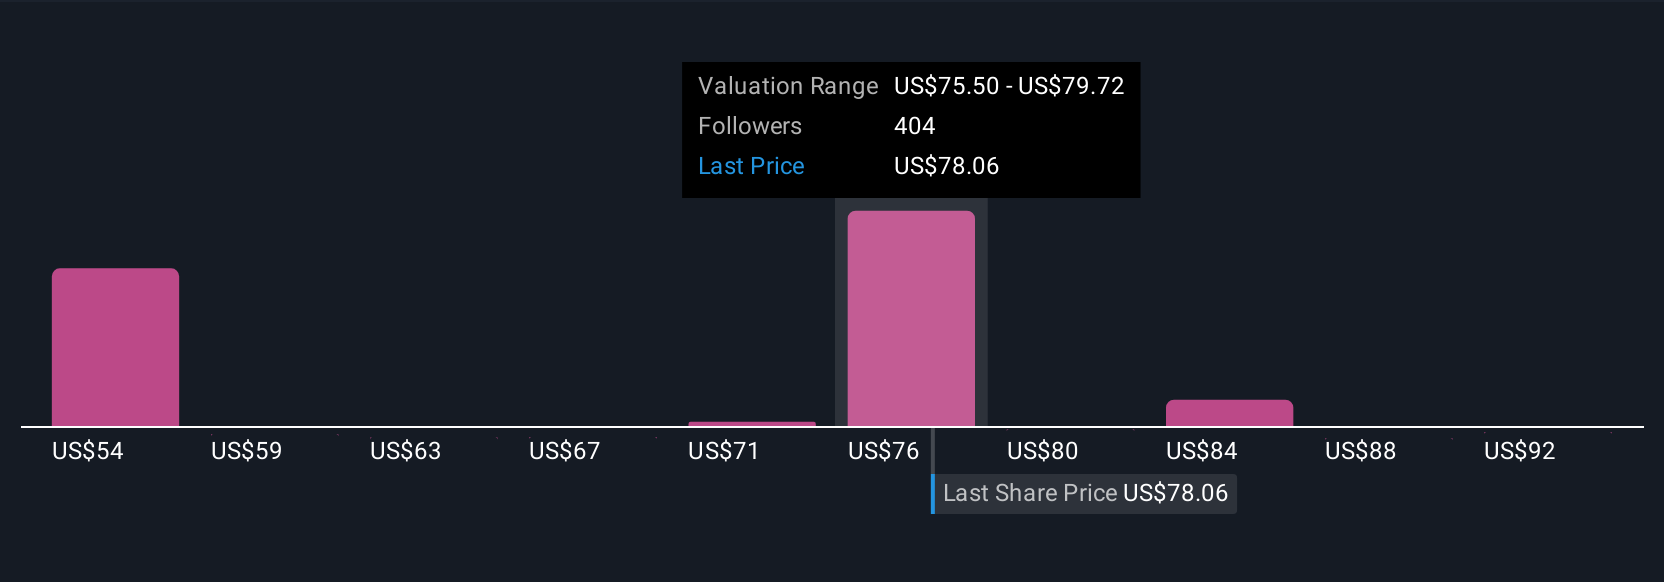The height and width of the screenshot is (582, 1664).
Task: Click the US$88 axis label
Action: (1361, 451)
